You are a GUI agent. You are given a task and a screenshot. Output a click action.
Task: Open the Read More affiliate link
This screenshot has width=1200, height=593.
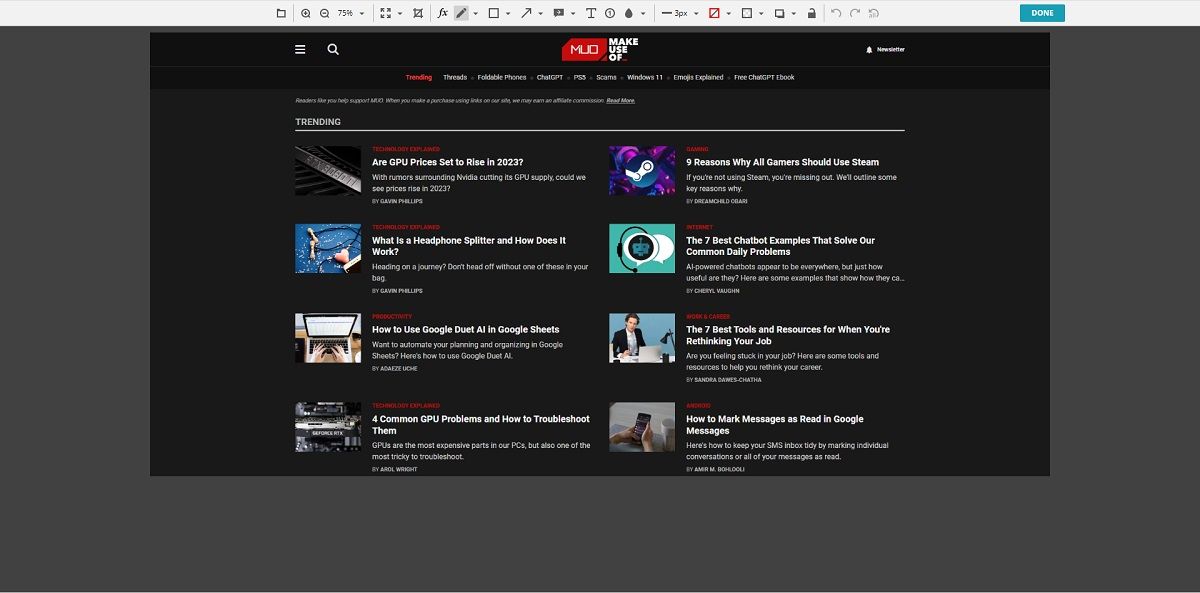point(620,100)
